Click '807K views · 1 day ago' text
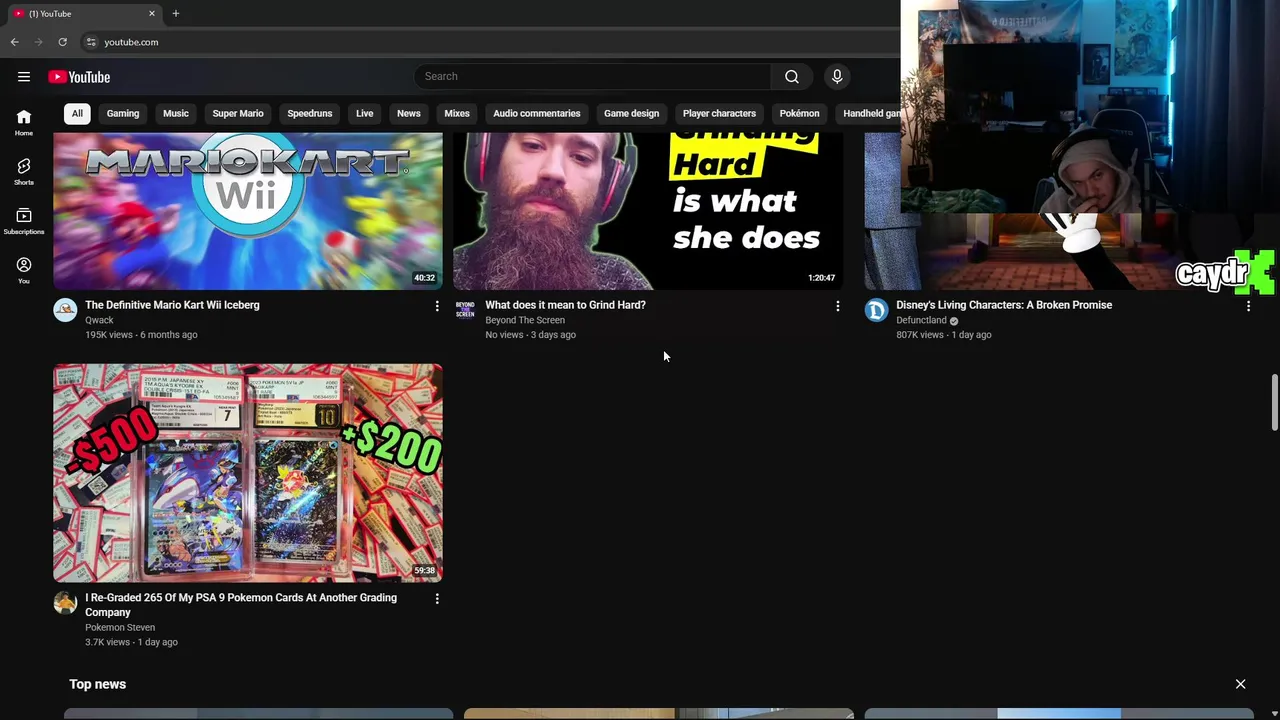Viewport: 1280px width, 720px height. point(944,335)
